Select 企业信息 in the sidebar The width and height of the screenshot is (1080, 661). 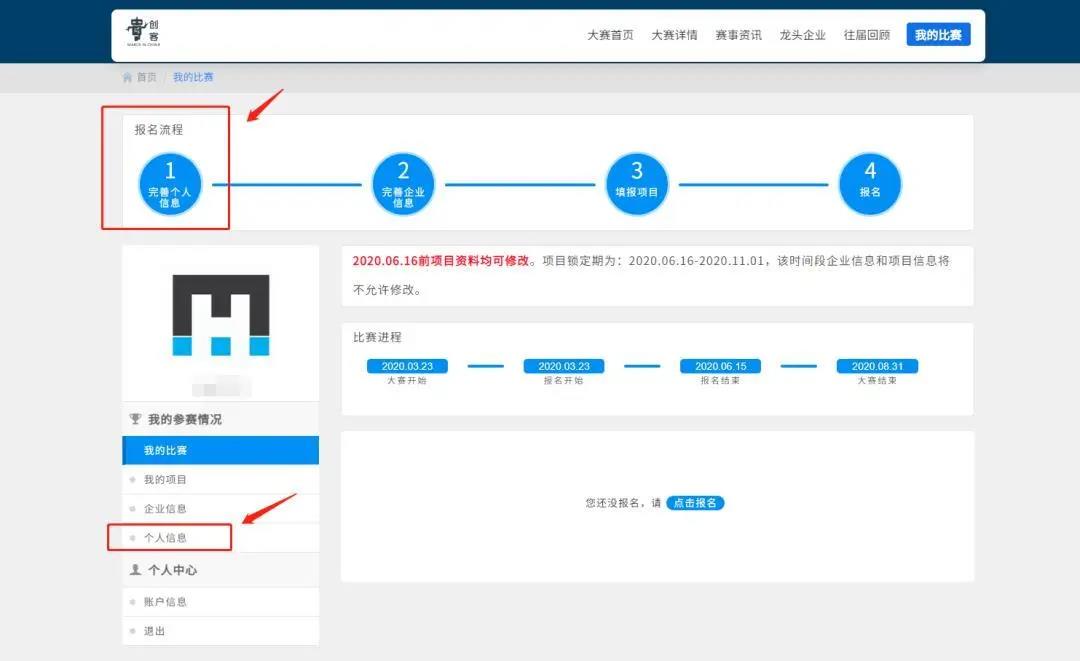[165, 509]
